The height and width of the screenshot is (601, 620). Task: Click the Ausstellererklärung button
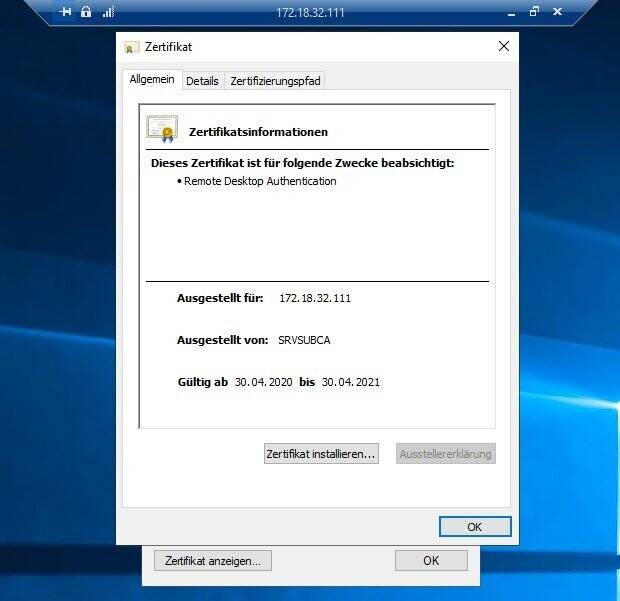445,454
